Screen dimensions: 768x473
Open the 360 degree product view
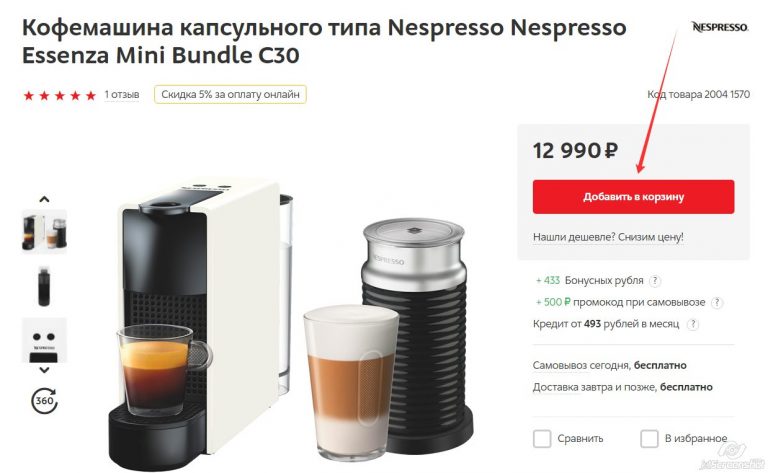44,400
